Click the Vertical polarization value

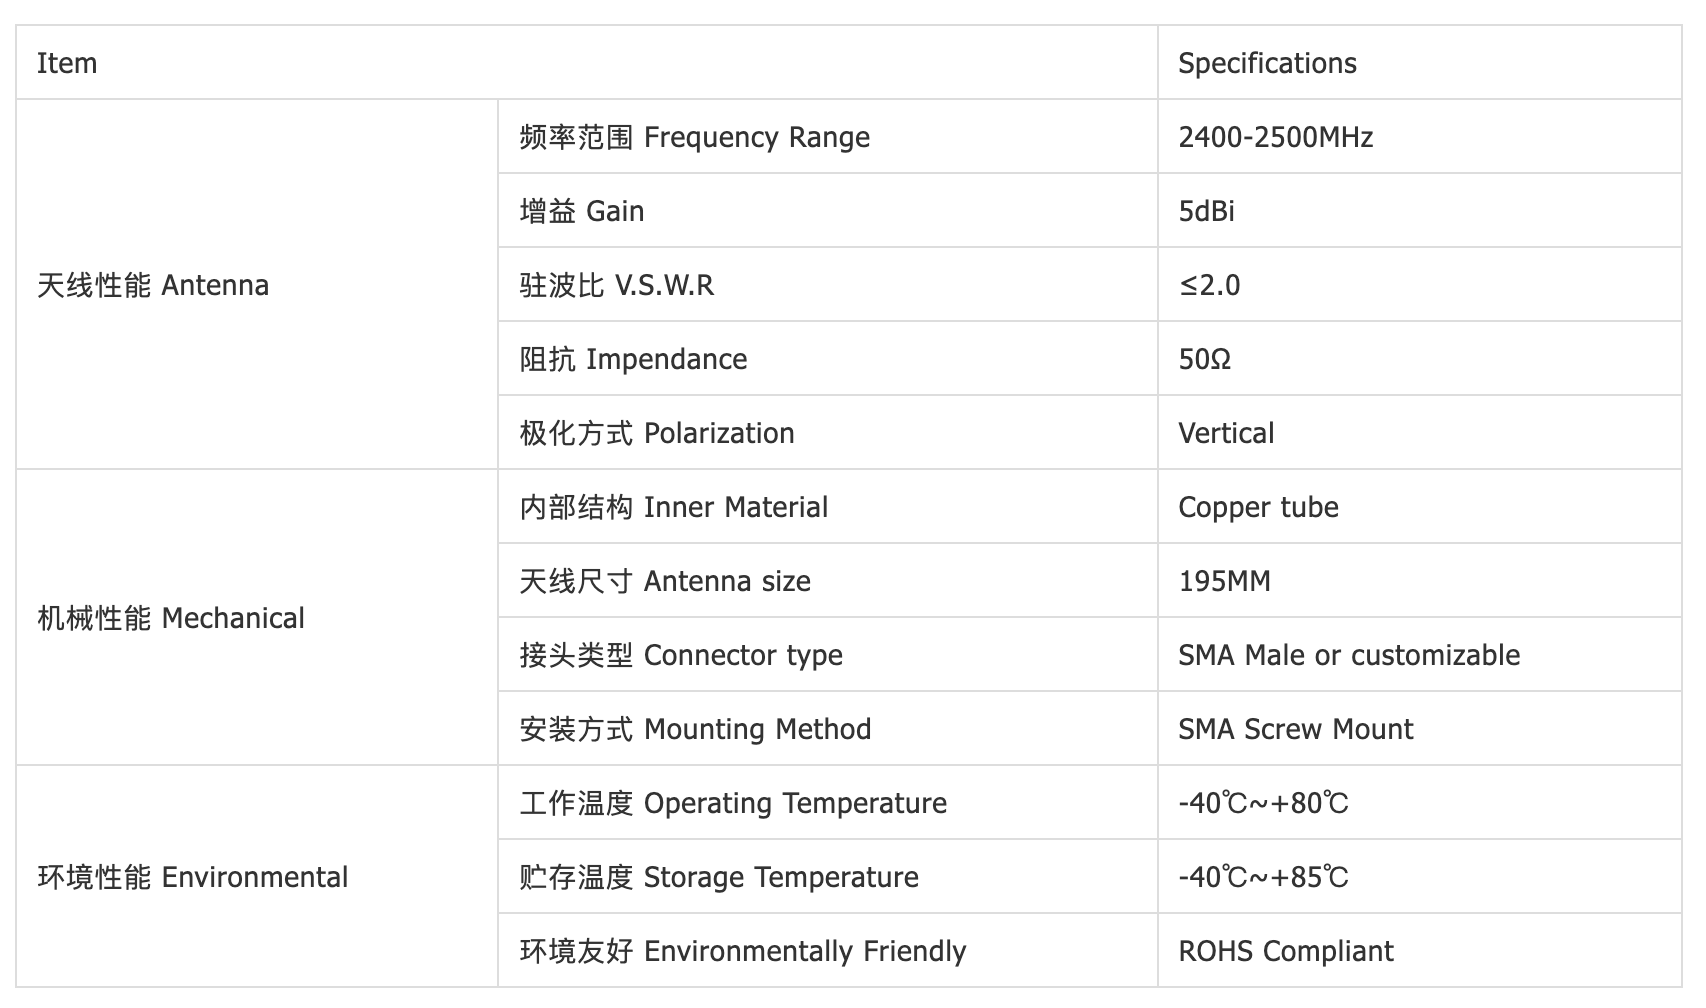click(1226, 433)
